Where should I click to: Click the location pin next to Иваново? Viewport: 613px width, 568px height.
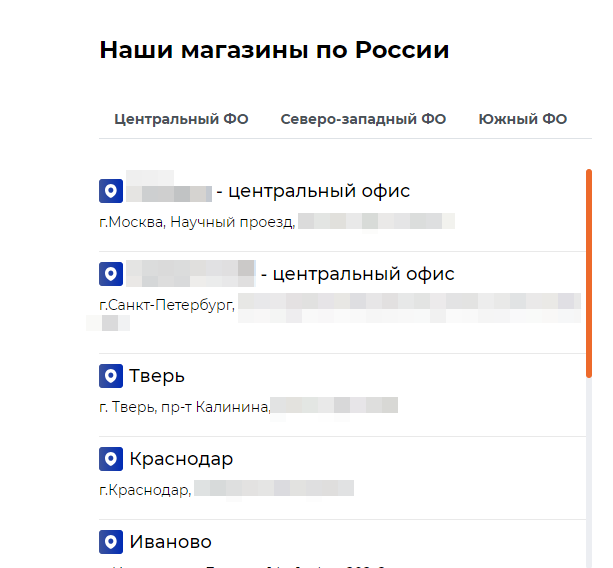(x=111, y=542)
